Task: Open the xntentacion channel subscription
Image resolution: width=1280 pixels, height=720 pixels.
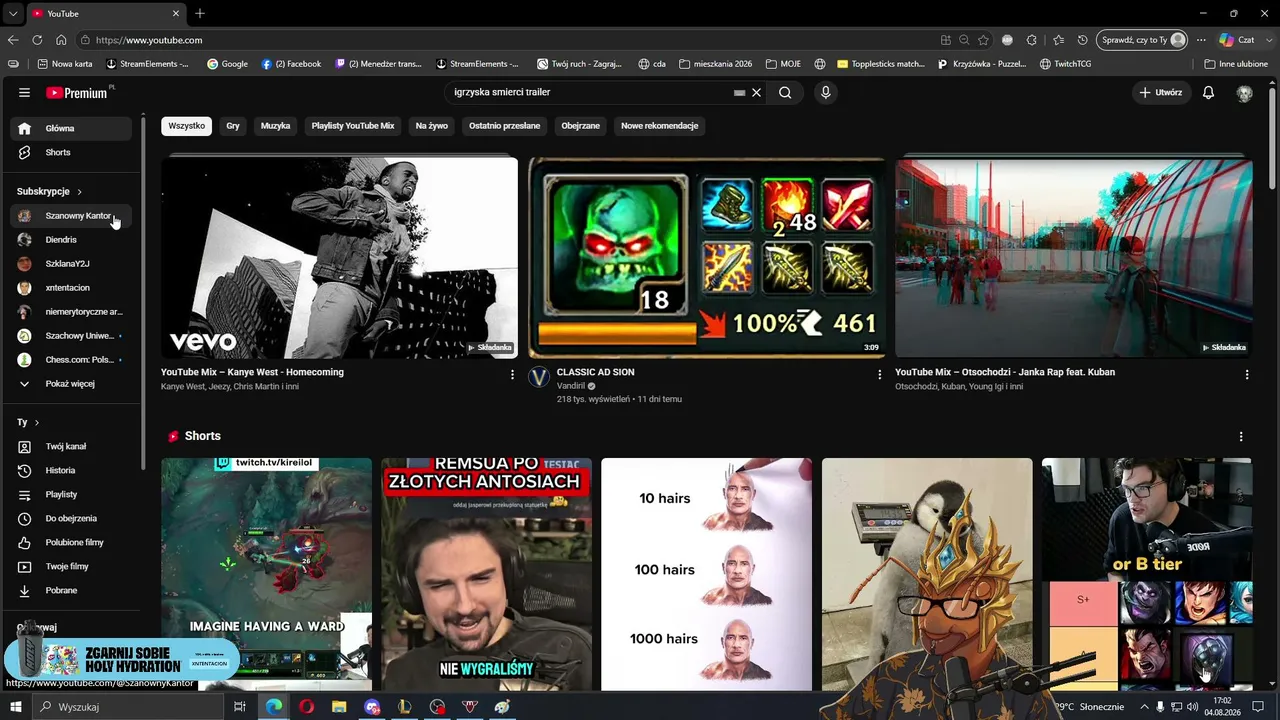Action: [71, 288]
